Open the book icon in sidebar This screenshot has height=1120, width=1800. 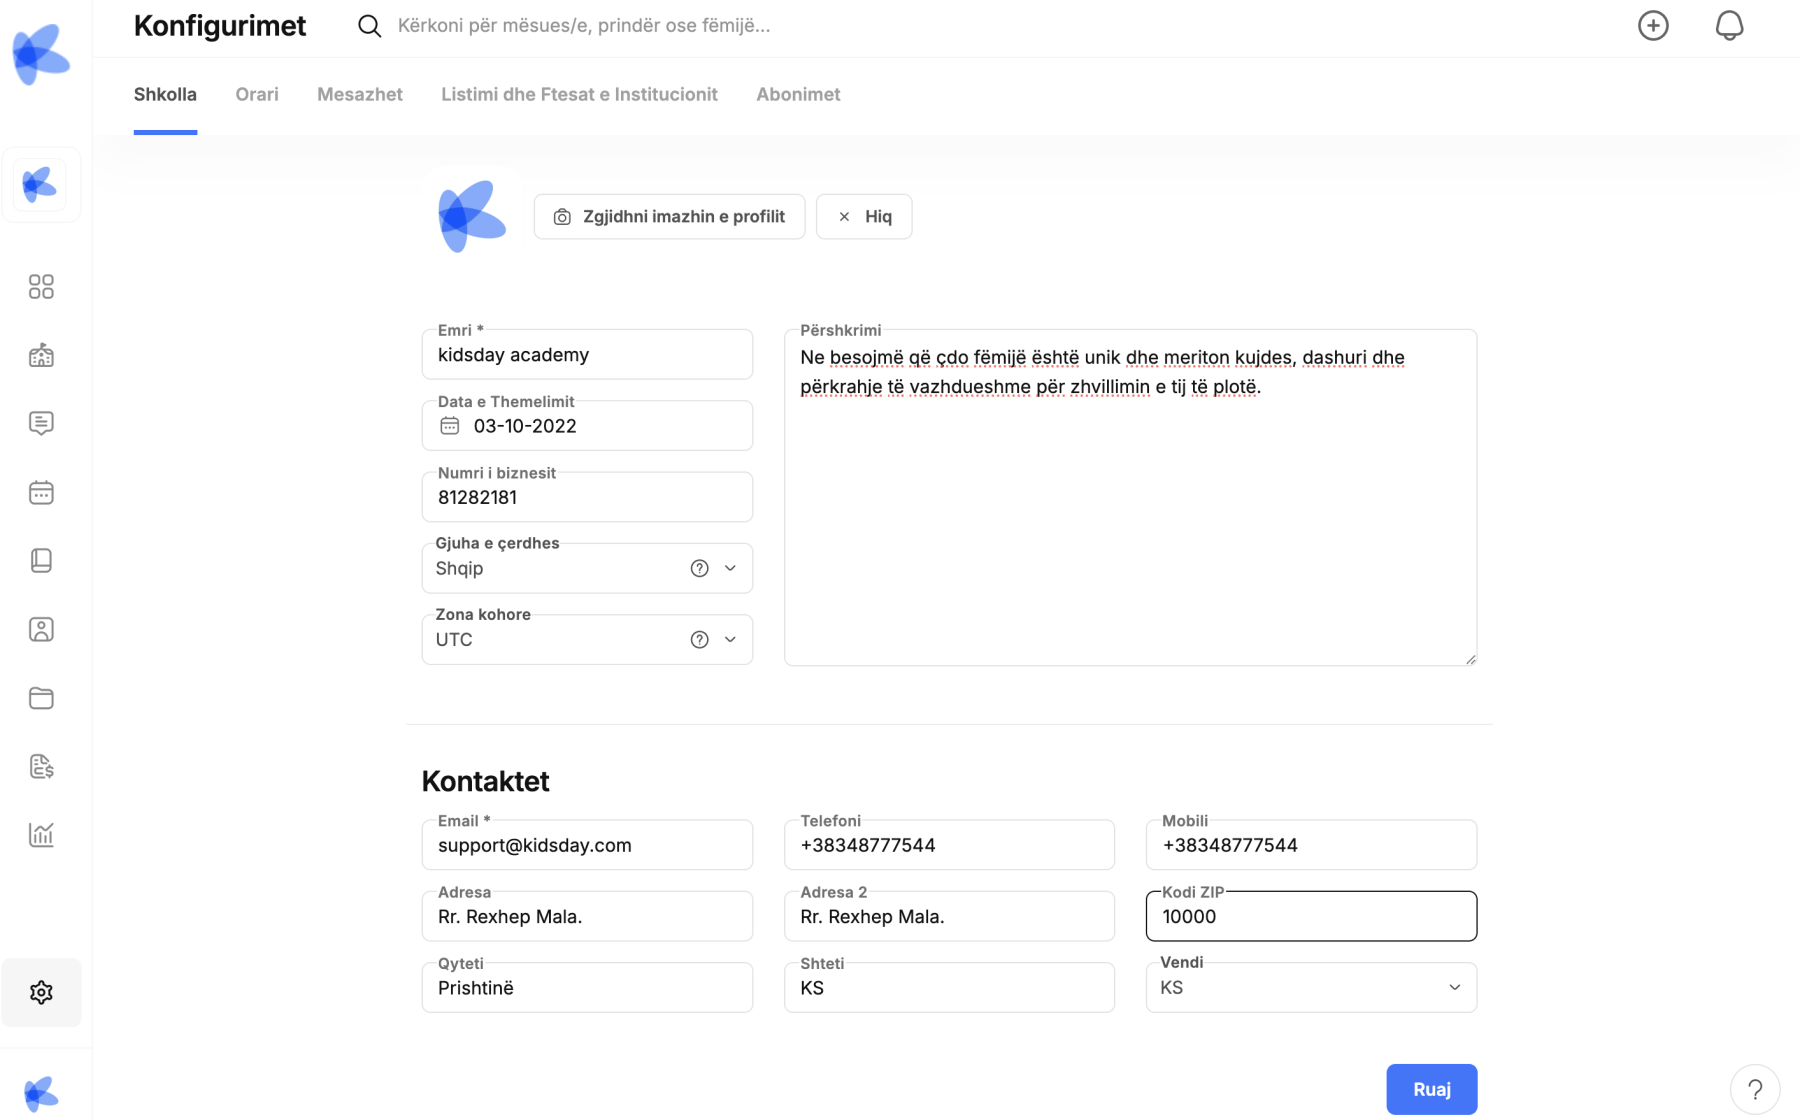41,560
